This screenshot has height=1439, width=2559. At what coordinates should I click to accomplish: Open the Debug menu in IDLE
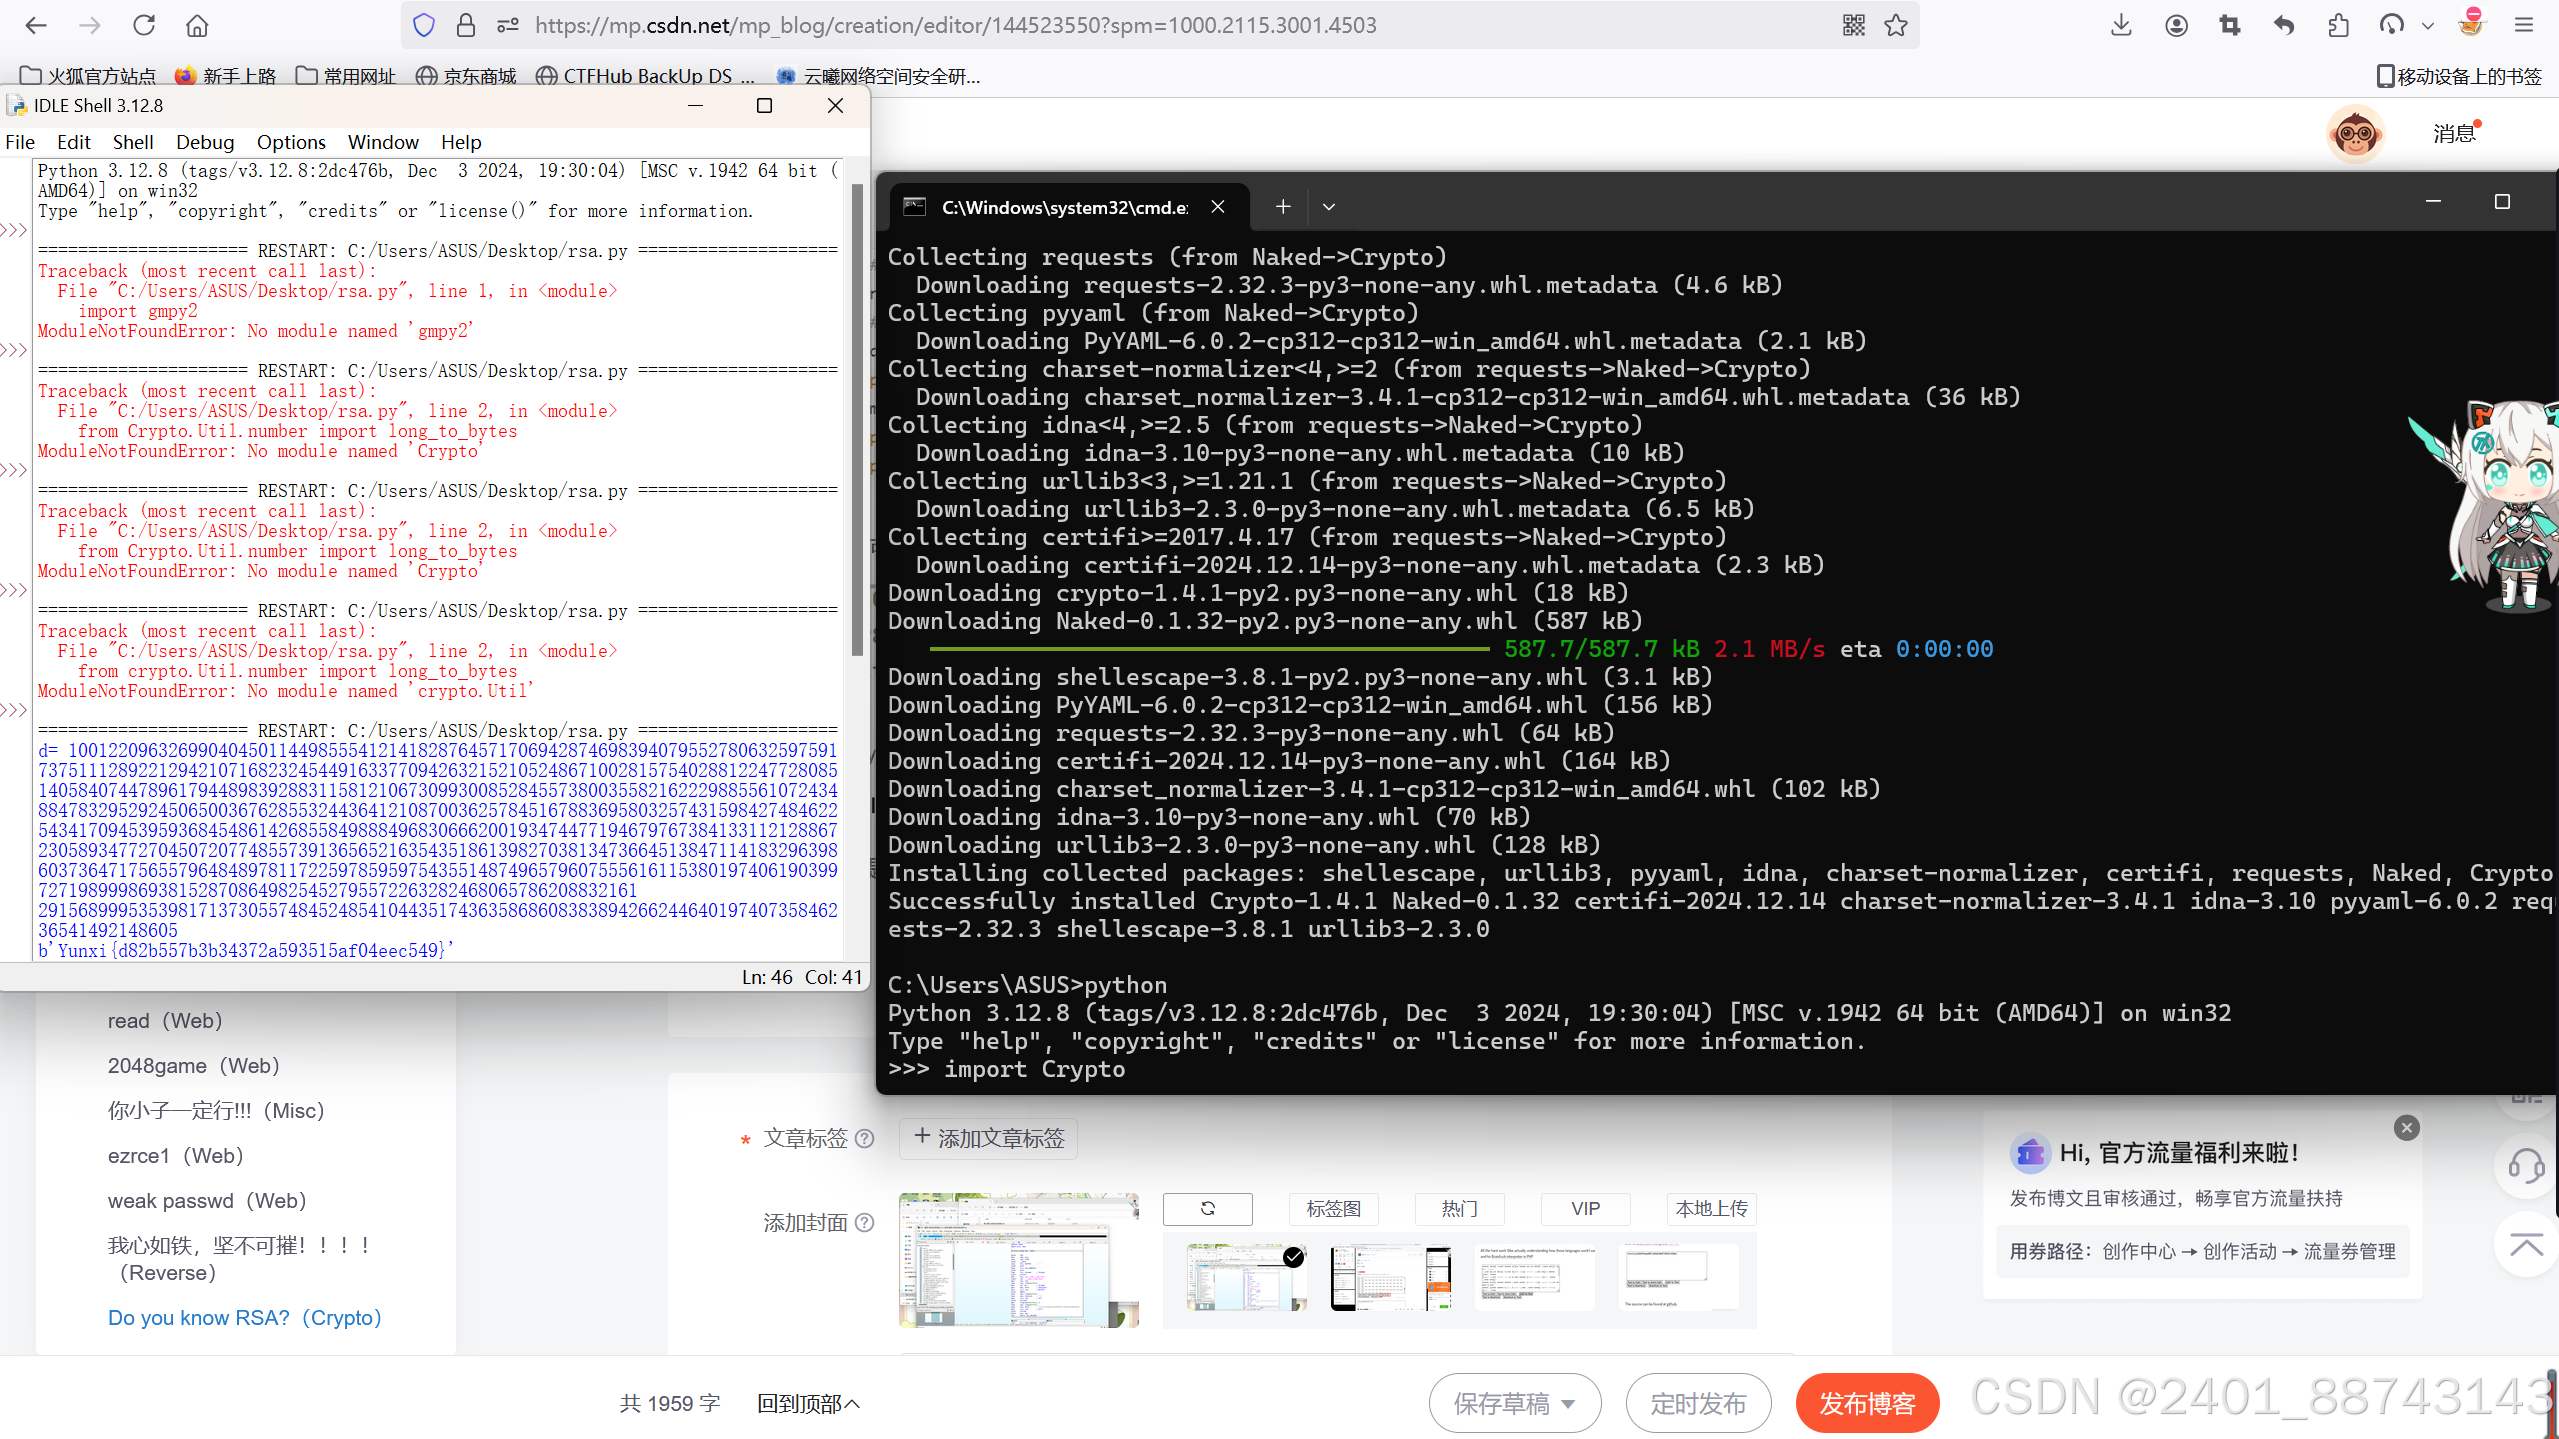pos(204,142)
